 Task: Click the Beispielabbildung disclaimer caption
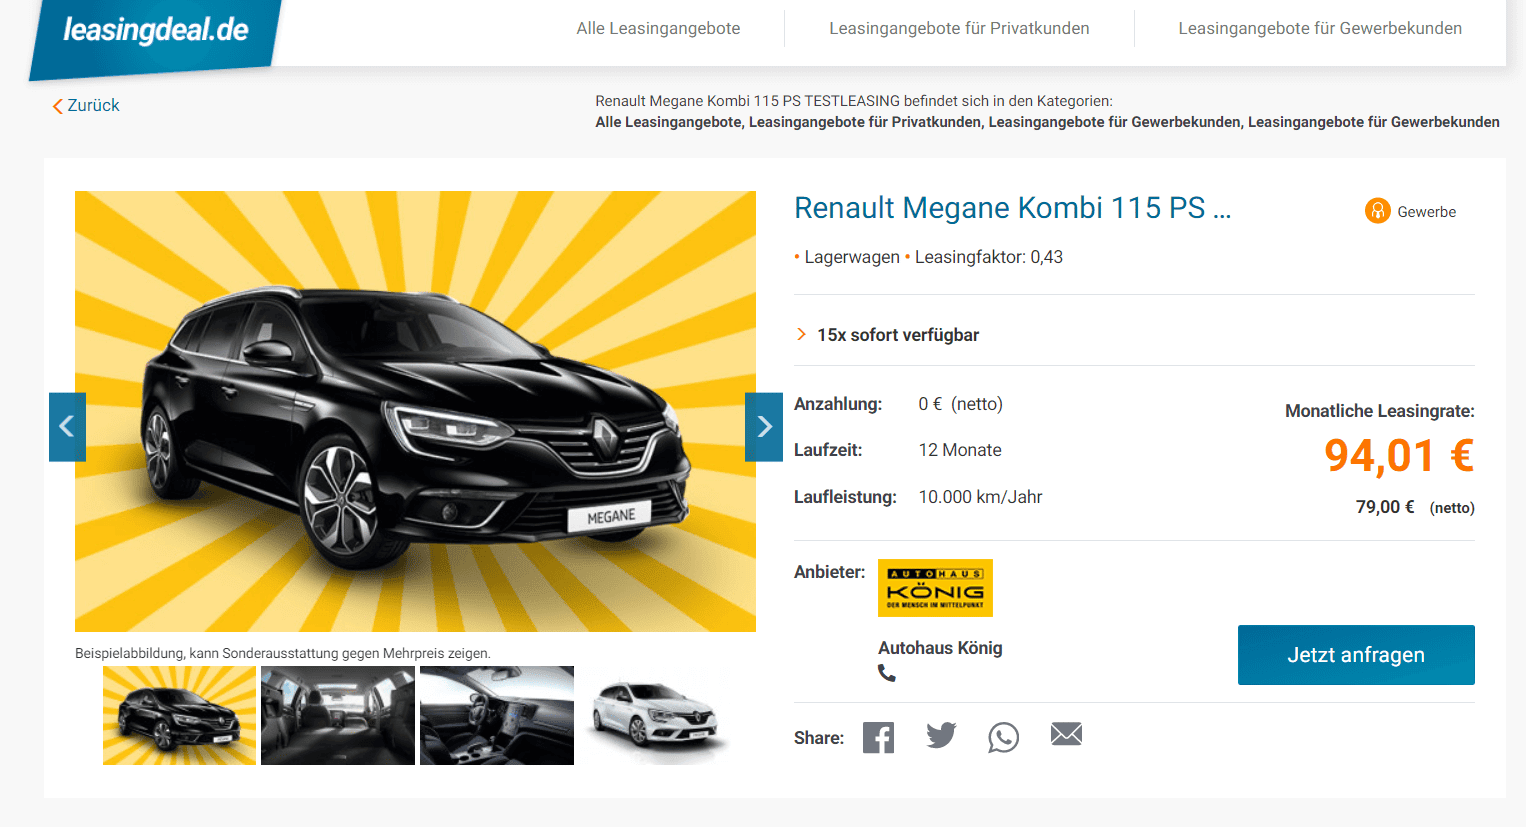(x=283, y=653)
